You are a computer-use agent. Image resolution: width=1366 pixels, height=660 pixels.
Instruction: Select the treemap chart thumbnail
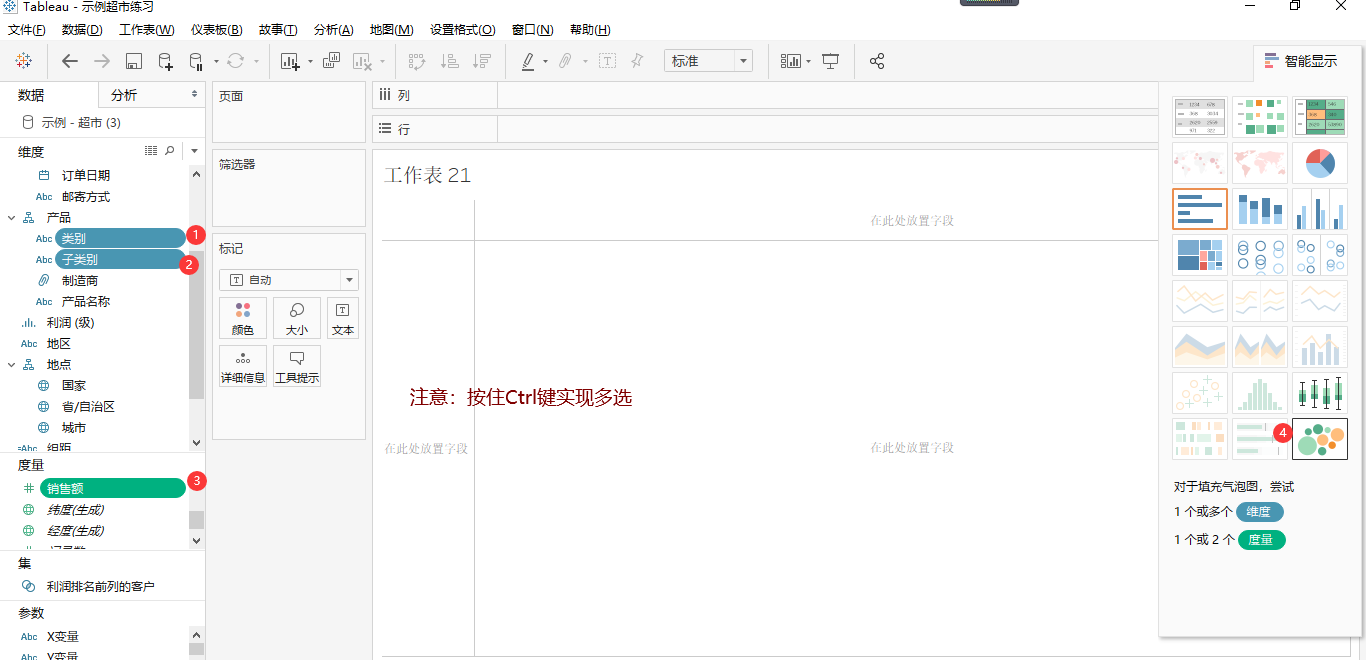point(1200,254)
